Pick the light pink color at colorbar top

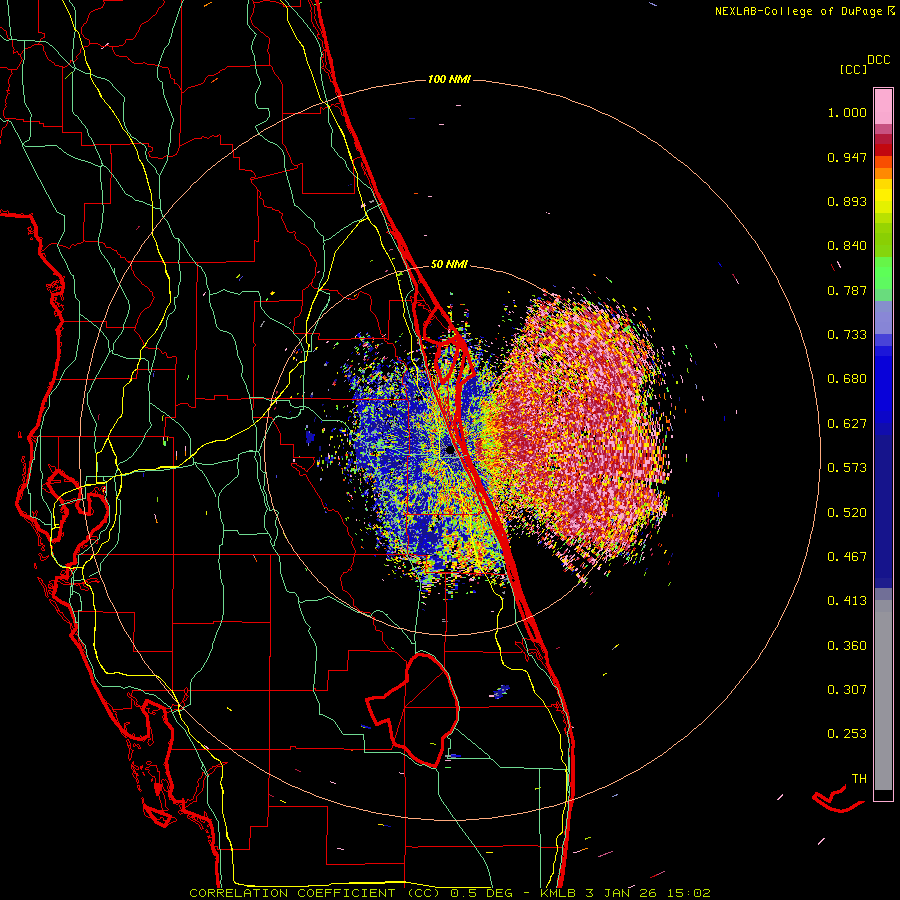883,106
